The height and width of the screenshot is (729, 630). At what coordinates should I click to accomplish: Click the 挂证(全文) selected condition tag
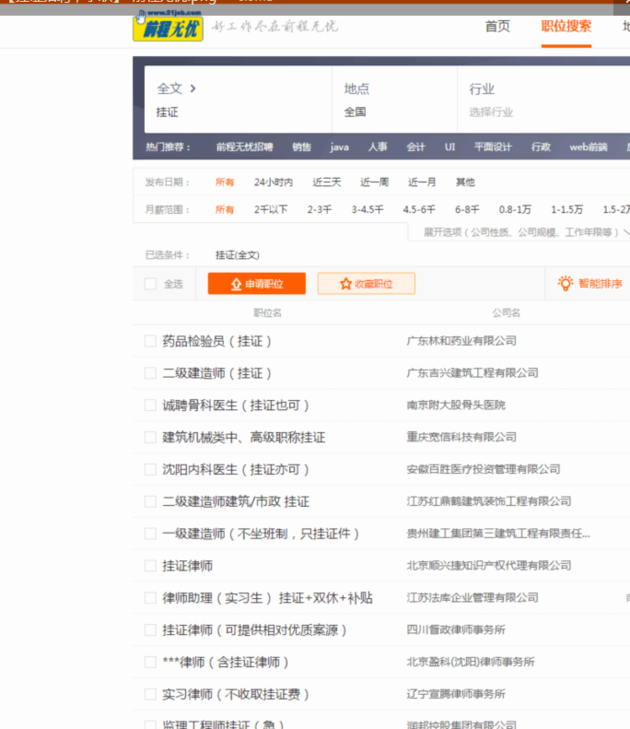click(237, 255)
